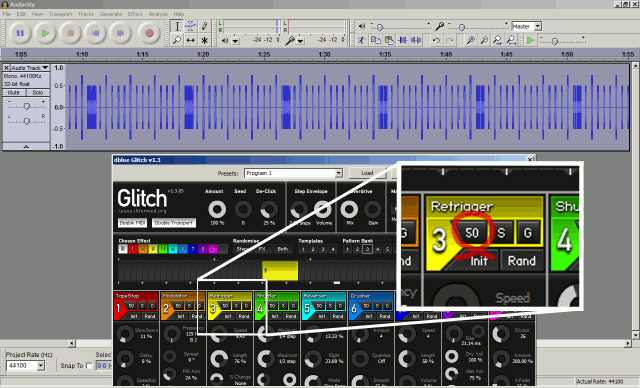Viewport: 640px width, 388px height.
Task: Toggle Disable MIDI in Glitch
Action: [133, 223]
